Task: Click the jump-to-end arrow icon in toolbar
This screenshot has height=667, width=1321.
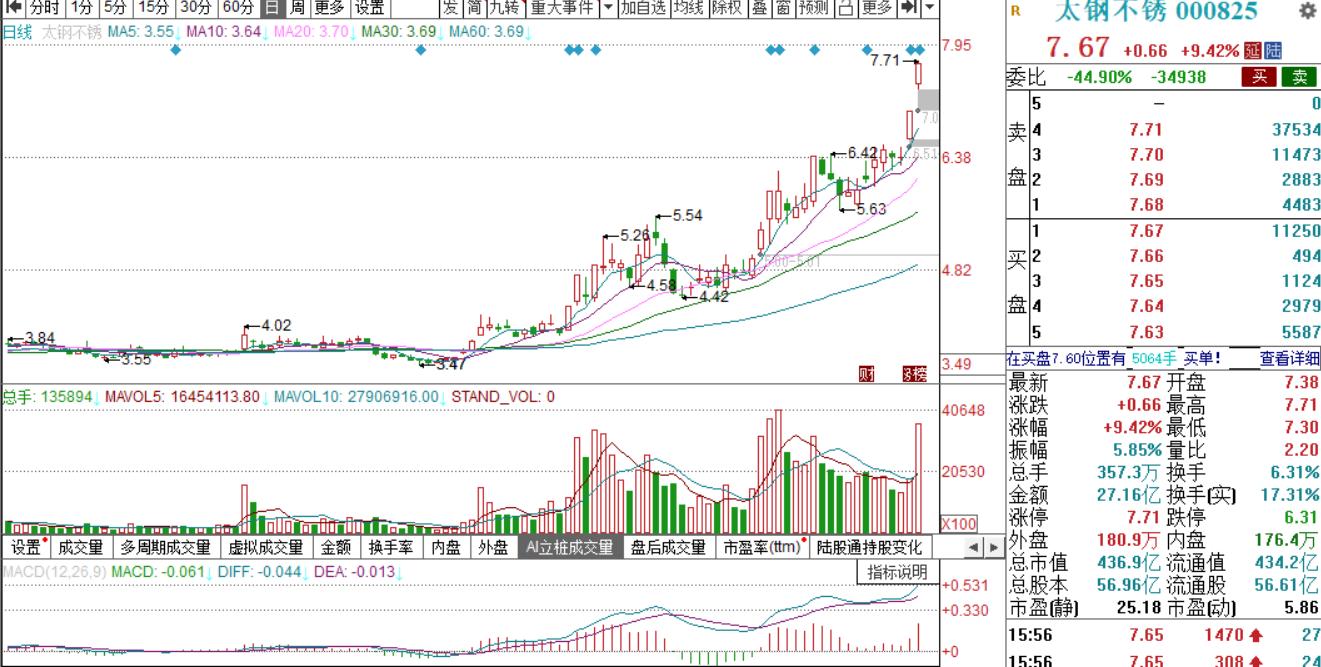Action: click(x=908, y=8)
